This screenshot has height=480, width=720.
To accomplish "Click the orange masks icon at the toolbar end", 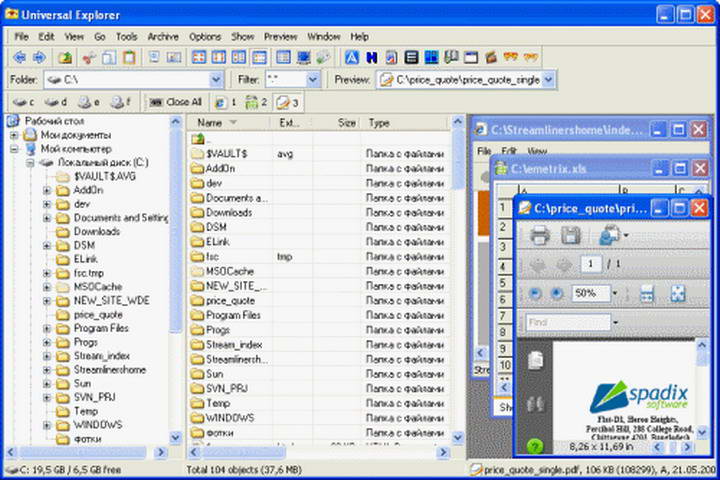I will [531, 57].
